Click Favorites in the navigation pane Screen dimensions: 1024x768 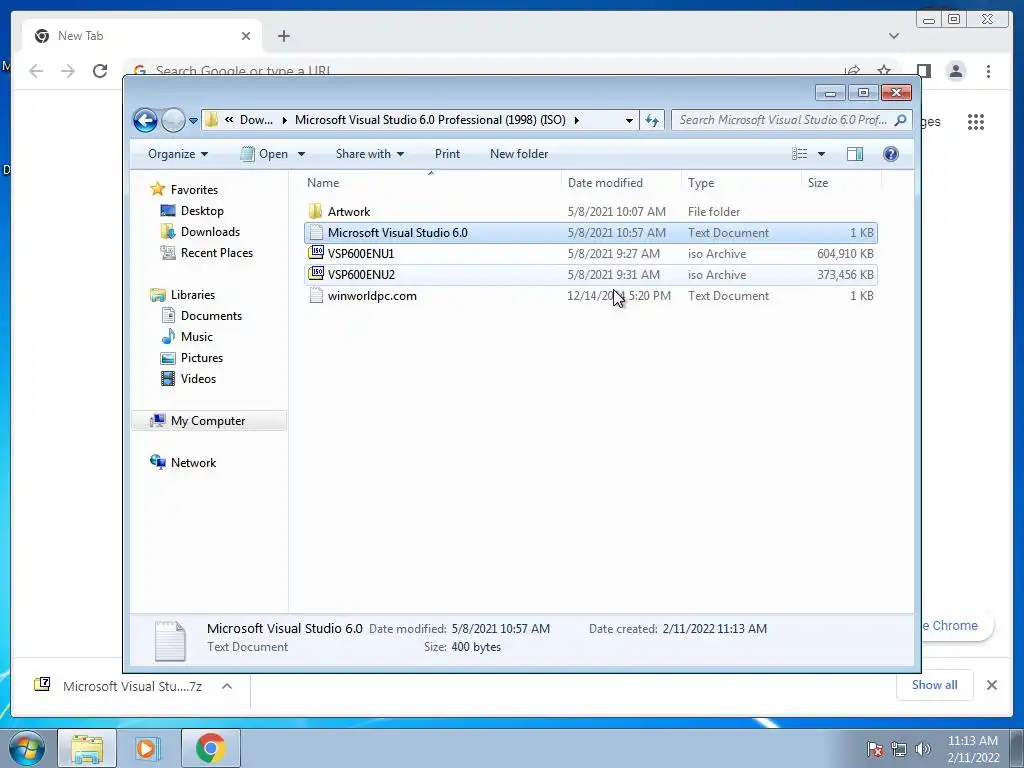[194, 189]
